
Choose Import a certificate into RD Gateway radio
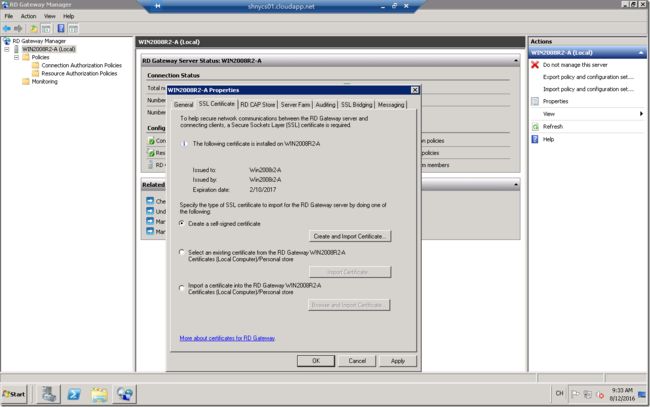coord(182,288)
